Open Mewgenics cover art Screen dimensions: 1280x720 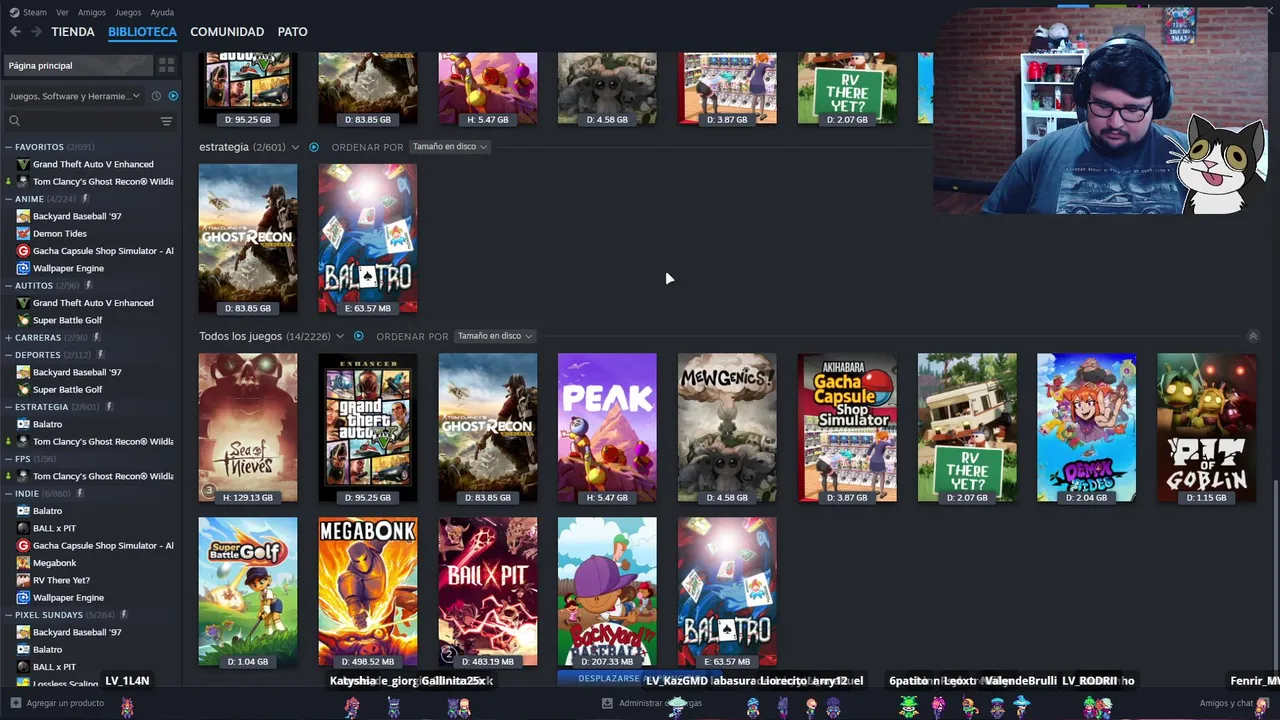pos(727,427)
